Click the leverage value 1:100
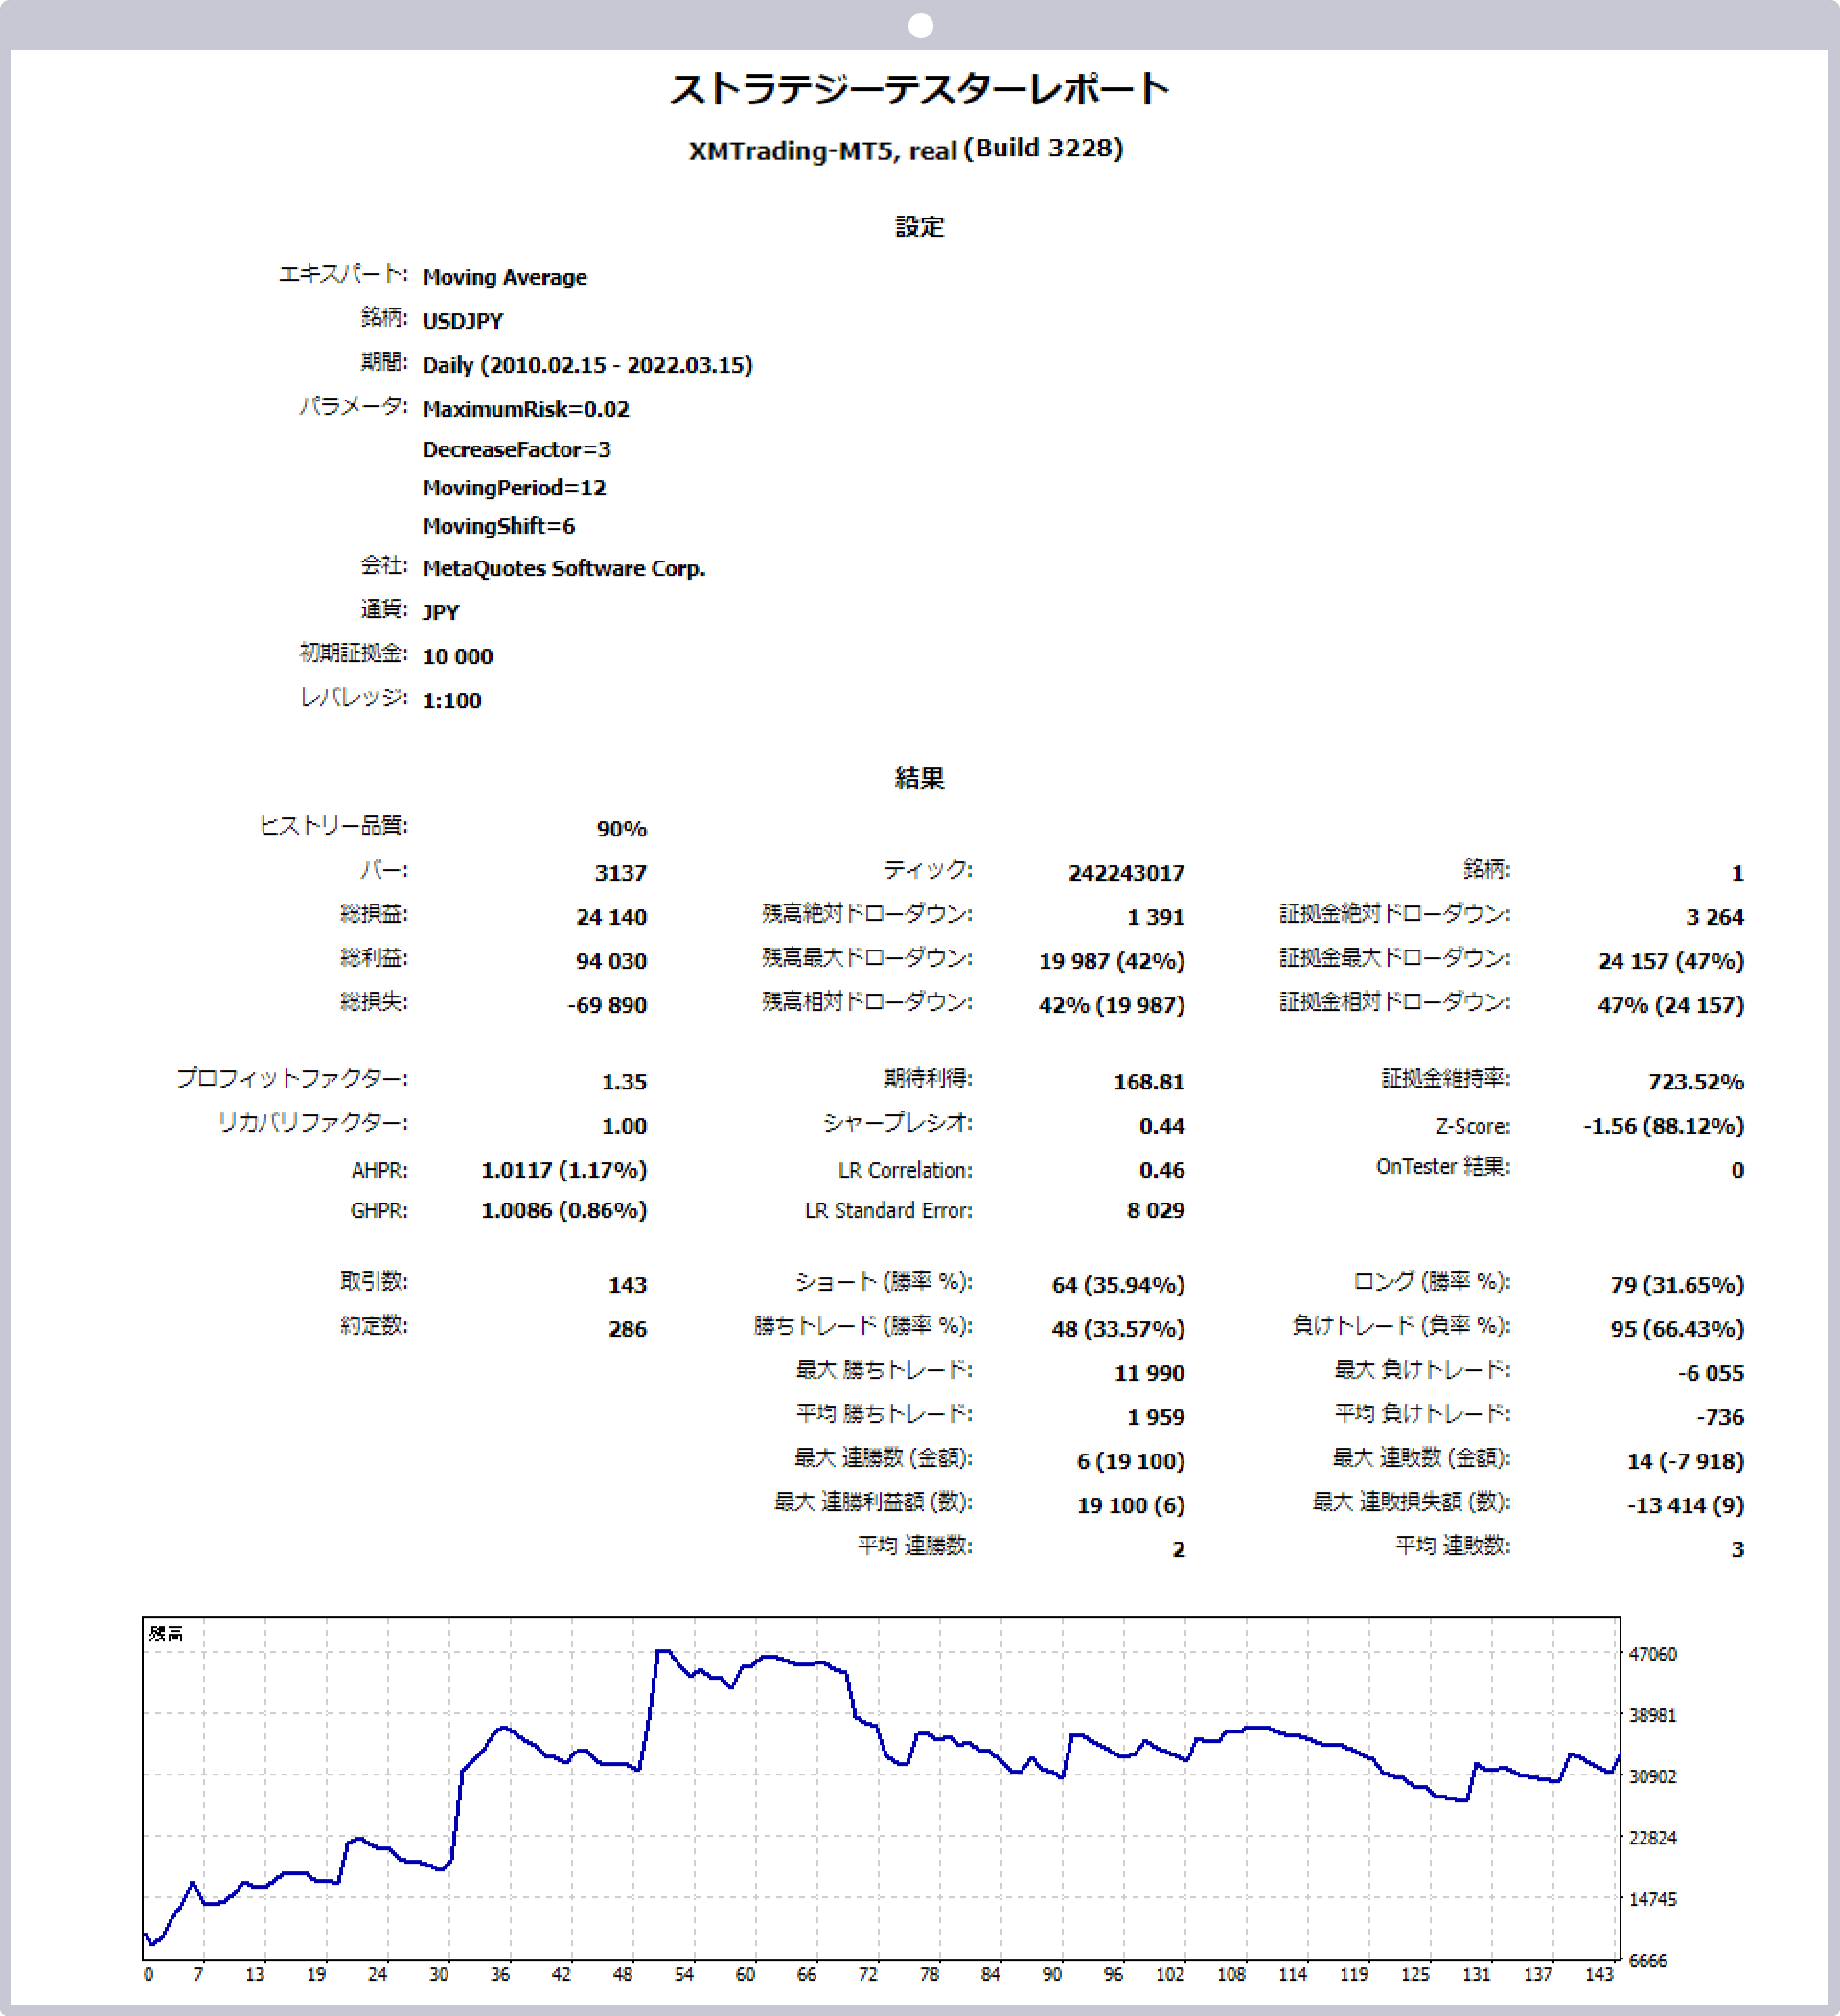1840x2016 pixels. pyautogui.click(x=452, y=700)
